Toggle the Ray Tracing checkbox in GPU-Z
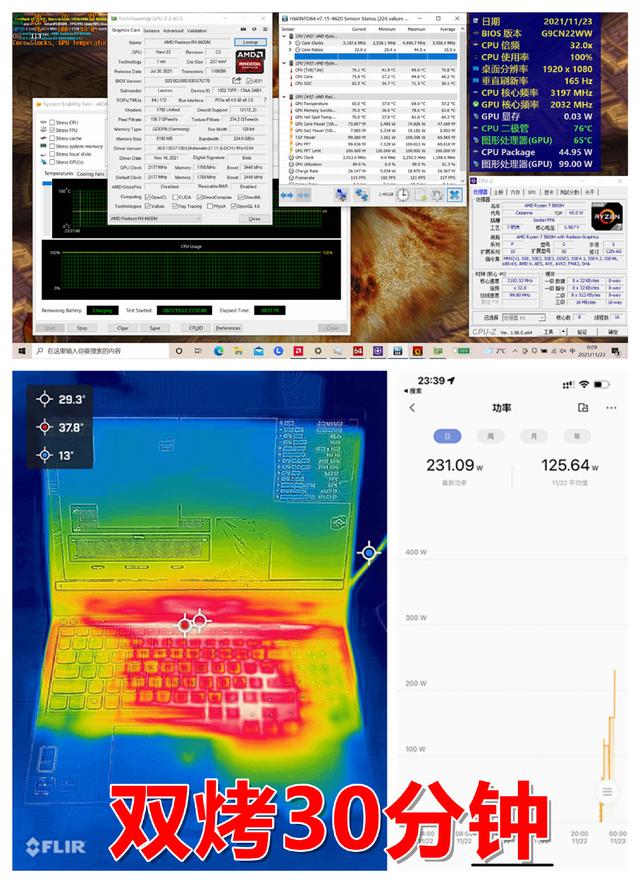Screen dimensions: 640x882 pos(174,206)
